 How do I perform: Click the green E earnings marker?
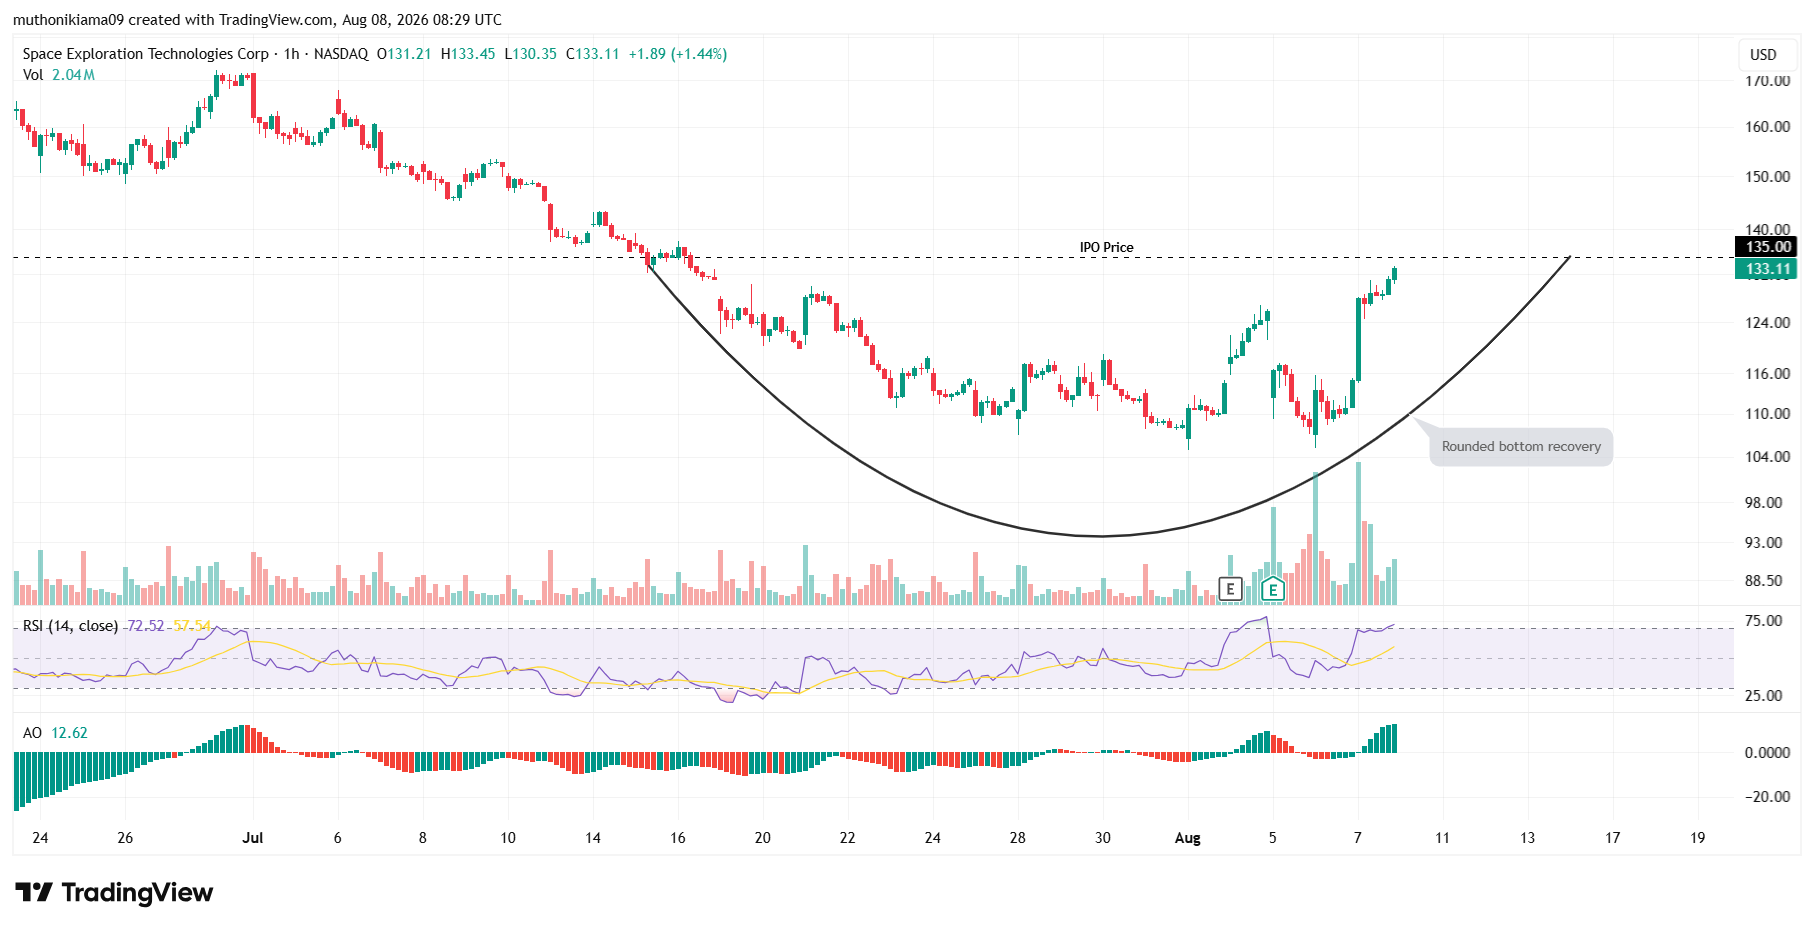click(1273, 589)
